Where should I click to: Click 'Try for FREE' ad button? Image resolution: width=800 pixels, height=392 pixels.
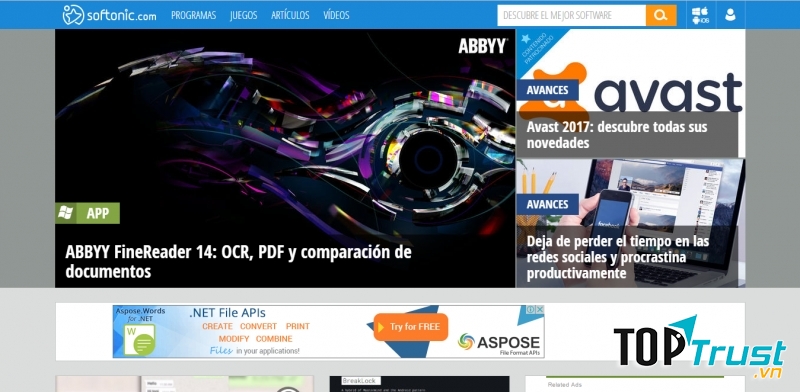click(411, 327)
